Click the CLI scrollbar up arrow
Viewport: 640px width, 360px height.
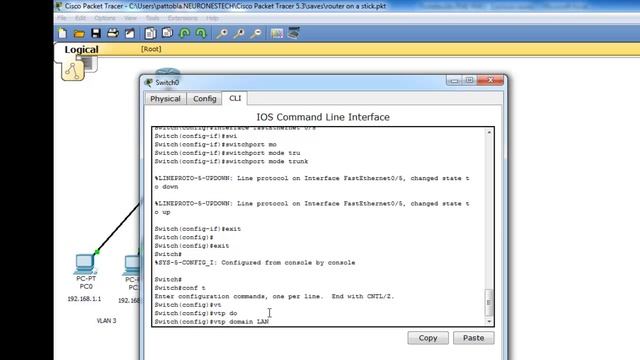pyautogui.click(x=489, y=132)
